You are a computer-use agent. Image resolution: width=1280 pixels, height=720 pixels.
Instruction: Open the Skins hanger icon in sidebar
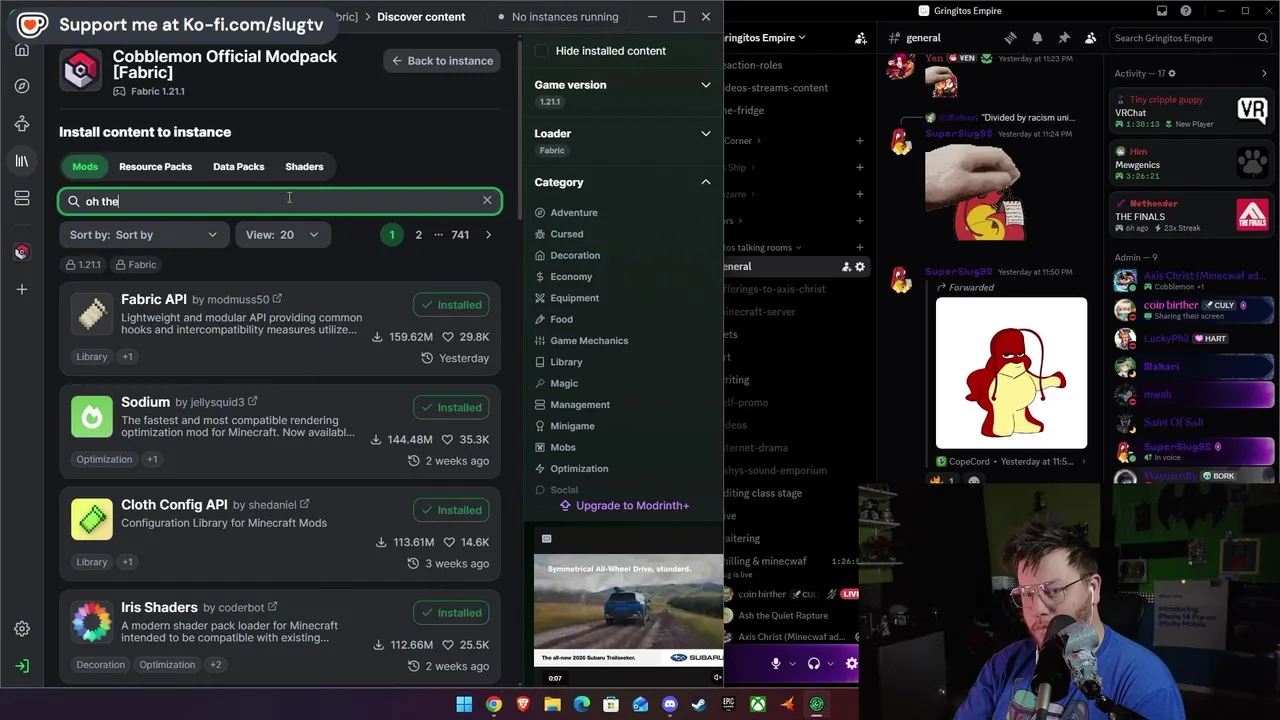[x=22, y=124]
